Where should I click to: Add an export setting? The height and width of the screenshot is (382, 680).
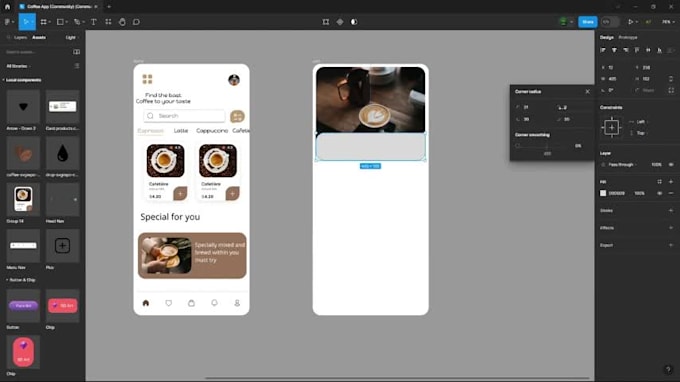670,245
